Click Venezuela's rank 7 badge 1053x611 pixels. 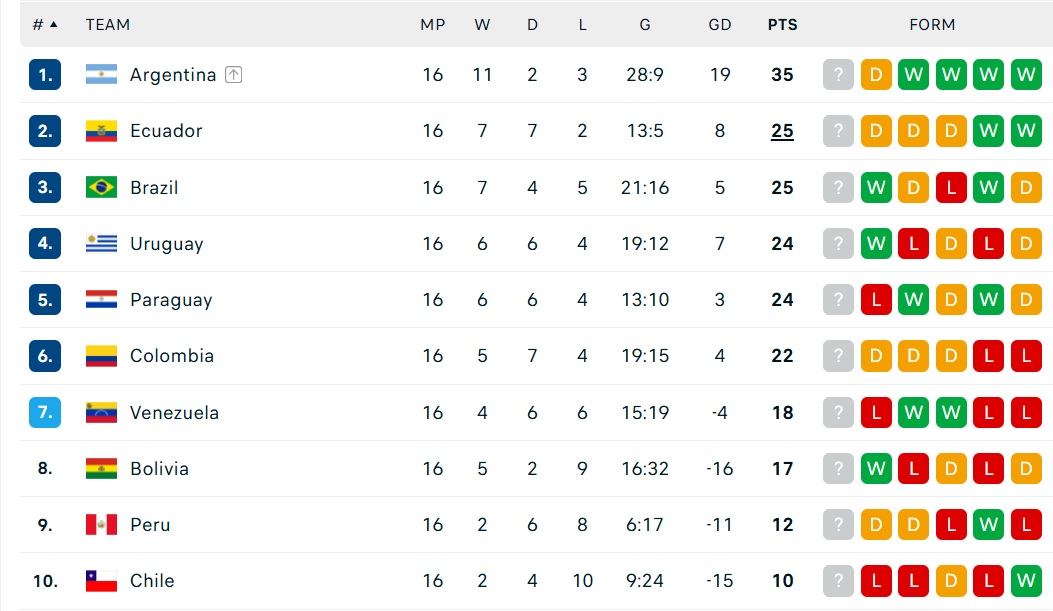click(x=45, y=412)
